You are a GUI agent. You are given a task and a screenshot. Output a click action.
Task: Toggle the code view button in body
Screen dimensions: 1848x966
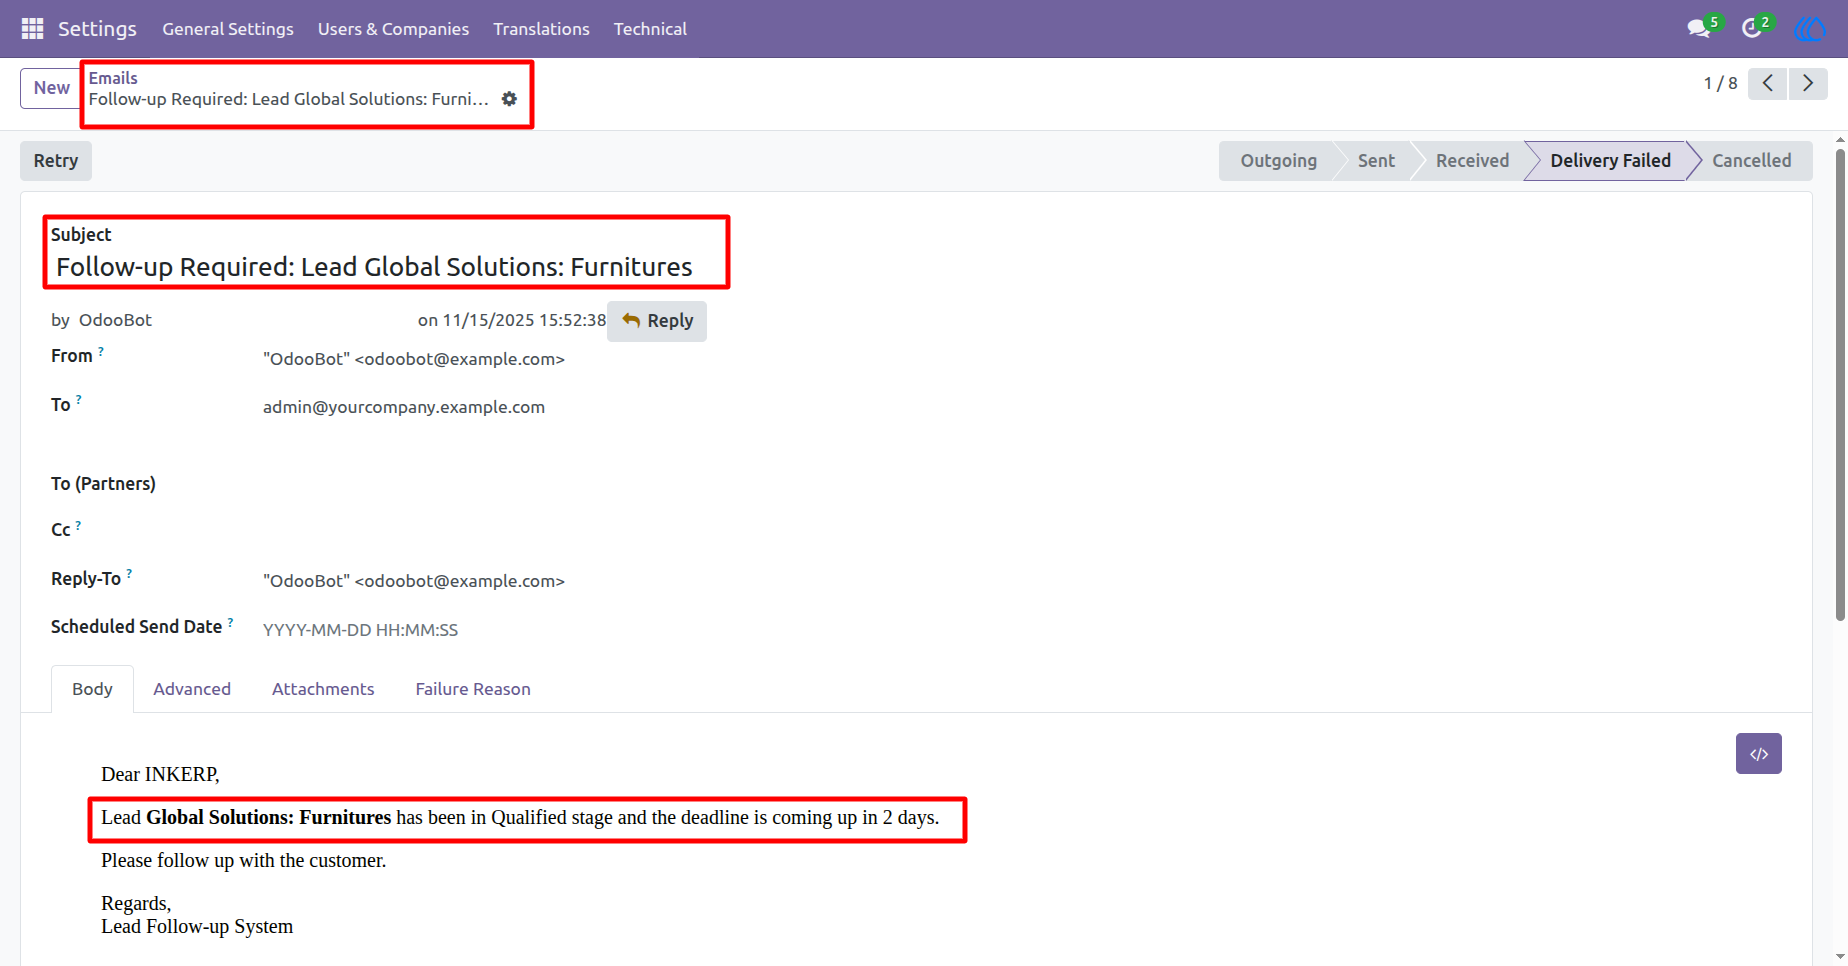1758,754
